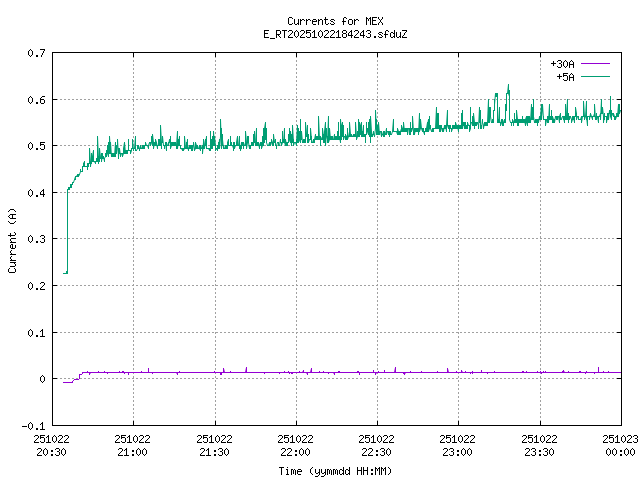Screen dimensions: 640x480
Task: Click the +30A legend label
Action: 562,63
